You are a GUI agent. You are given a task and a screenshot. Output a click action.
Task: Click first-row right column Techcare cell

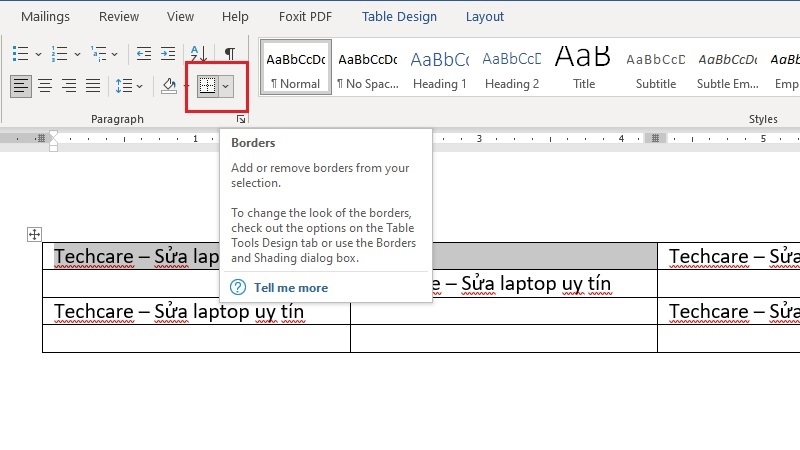pyautogui.click(x=734, y=256)
